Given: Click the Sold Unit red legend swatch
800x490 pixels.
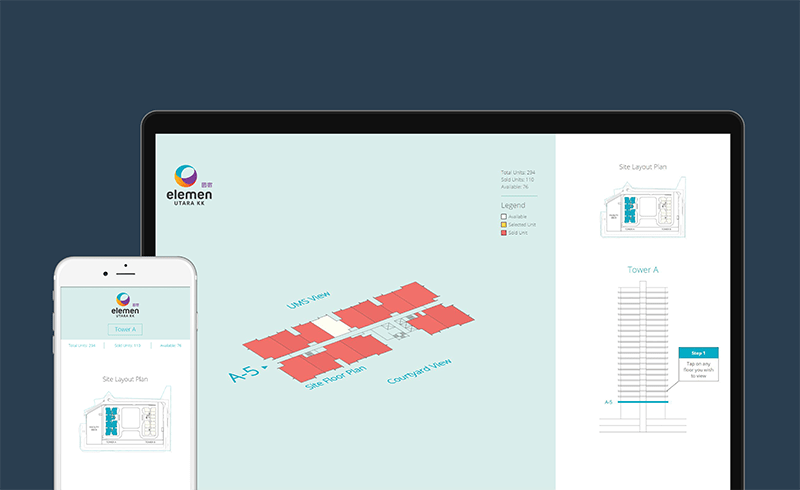Looking at the screenshot, I should [504, 232].
